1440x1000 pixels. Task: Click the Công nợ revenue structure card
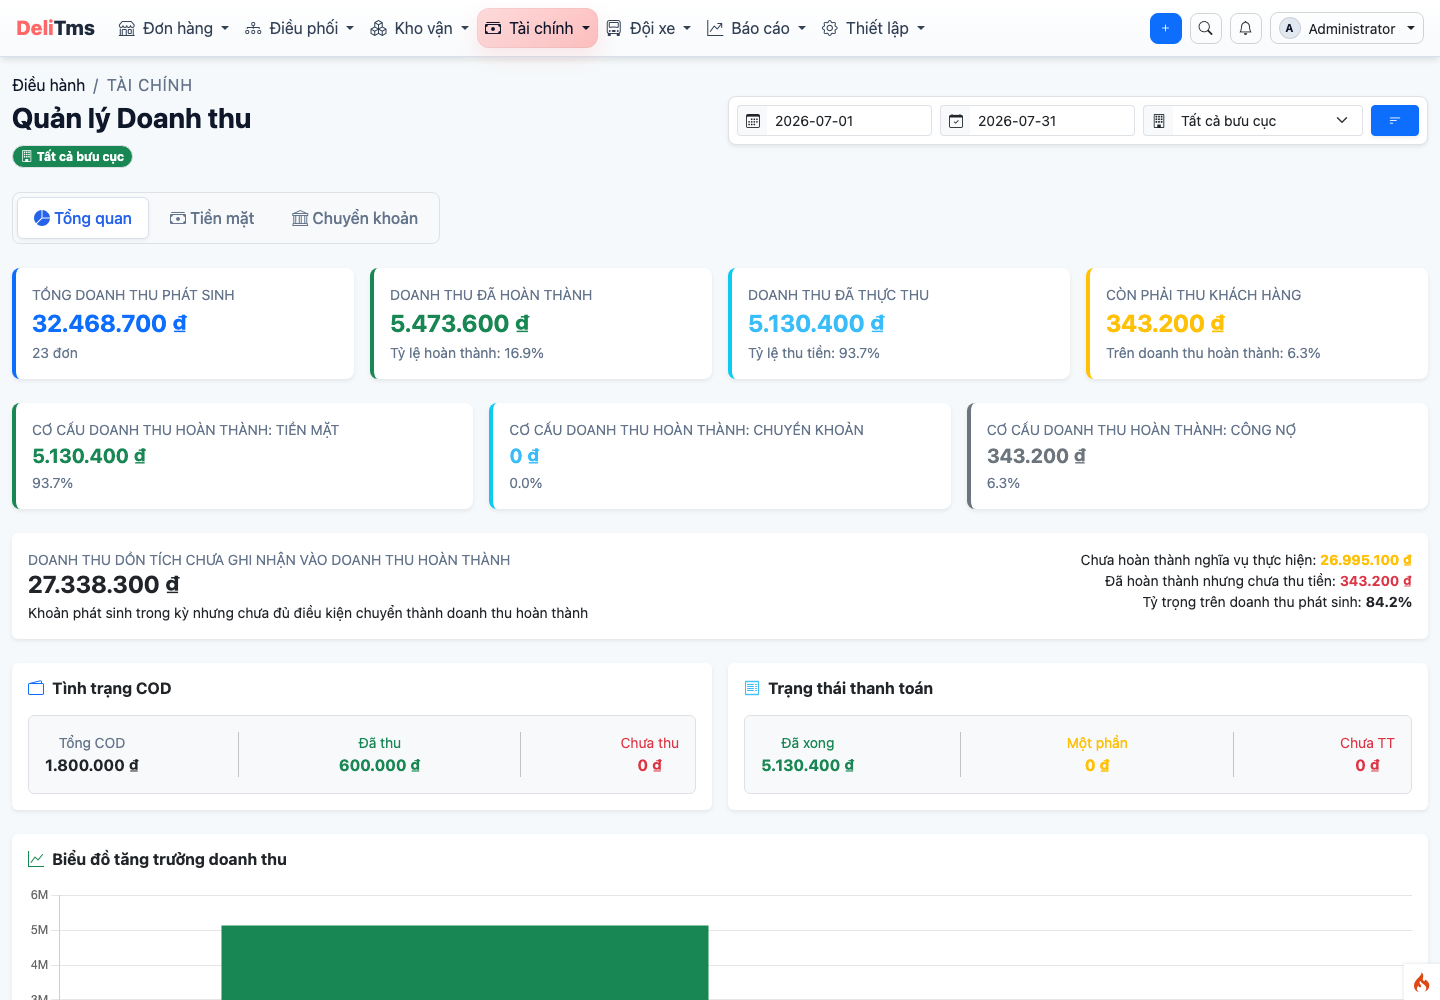tap(1197, 456)
